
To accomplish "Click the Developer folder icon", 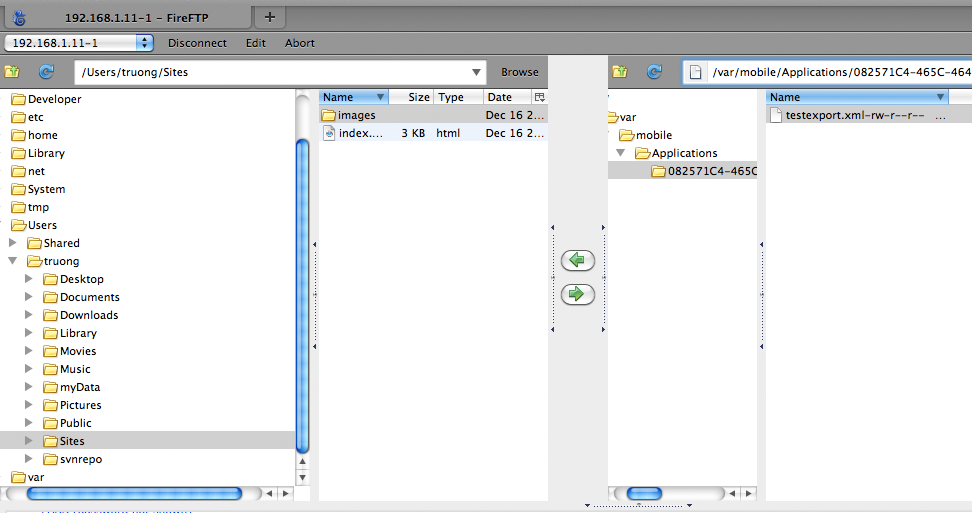I will (19, 99).
